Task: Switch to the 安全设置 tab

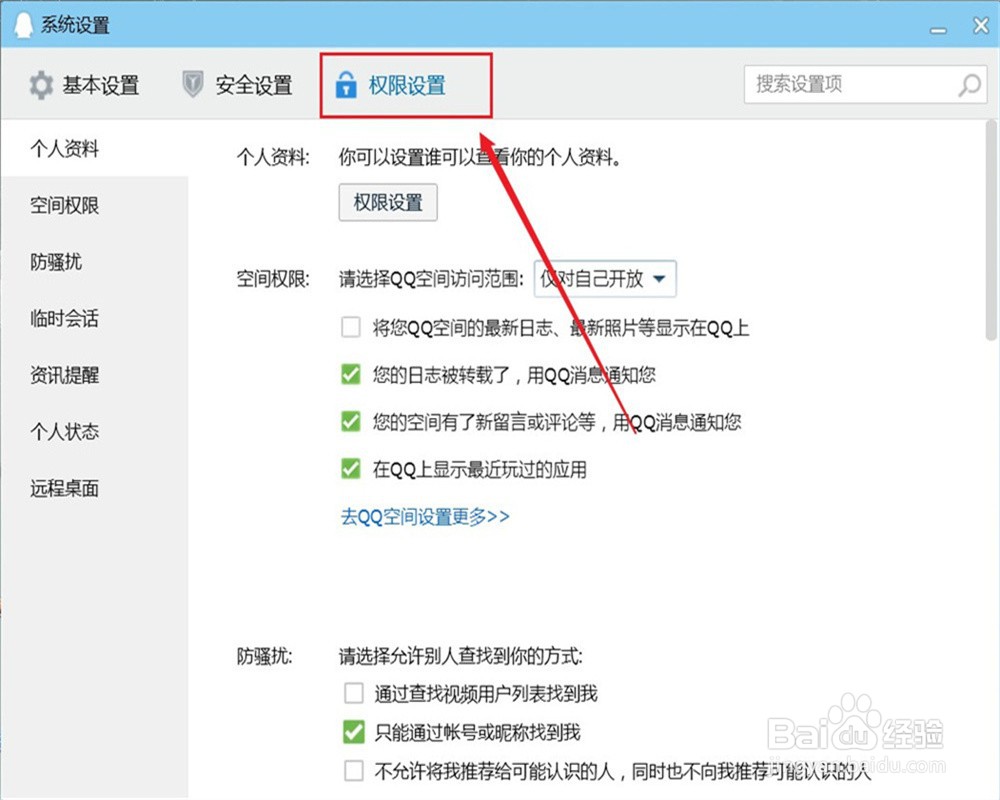Action: tap(237, 85)
